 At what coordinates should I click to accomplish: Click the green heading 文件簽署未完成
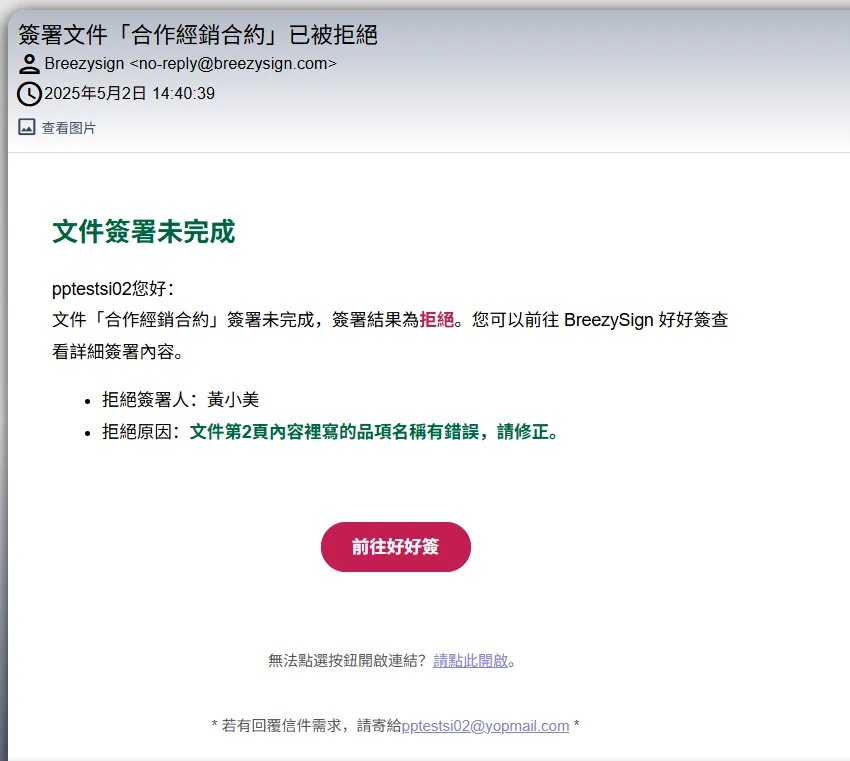143,232
